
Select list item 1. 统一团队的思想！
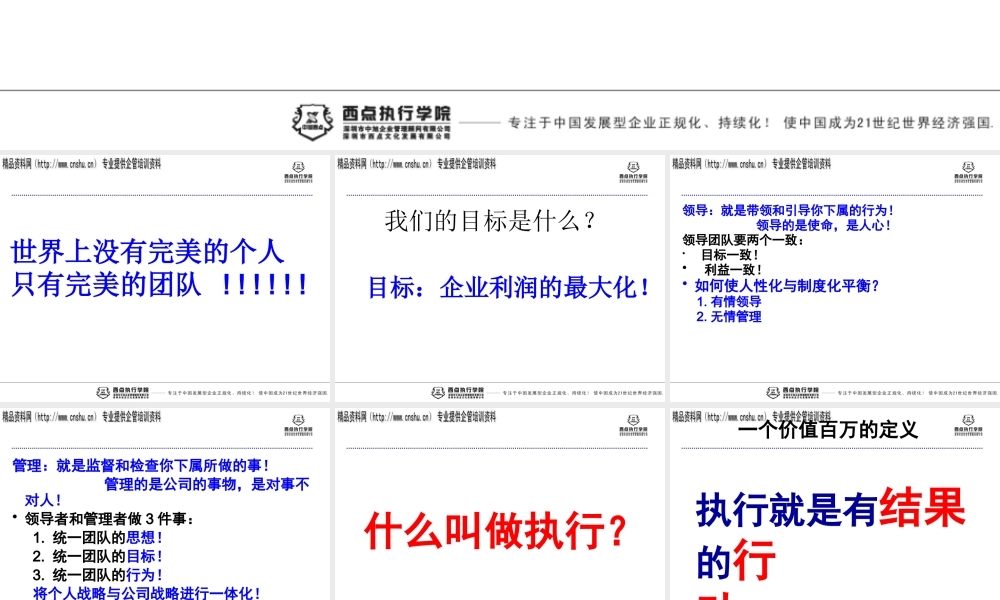[98, 538]
